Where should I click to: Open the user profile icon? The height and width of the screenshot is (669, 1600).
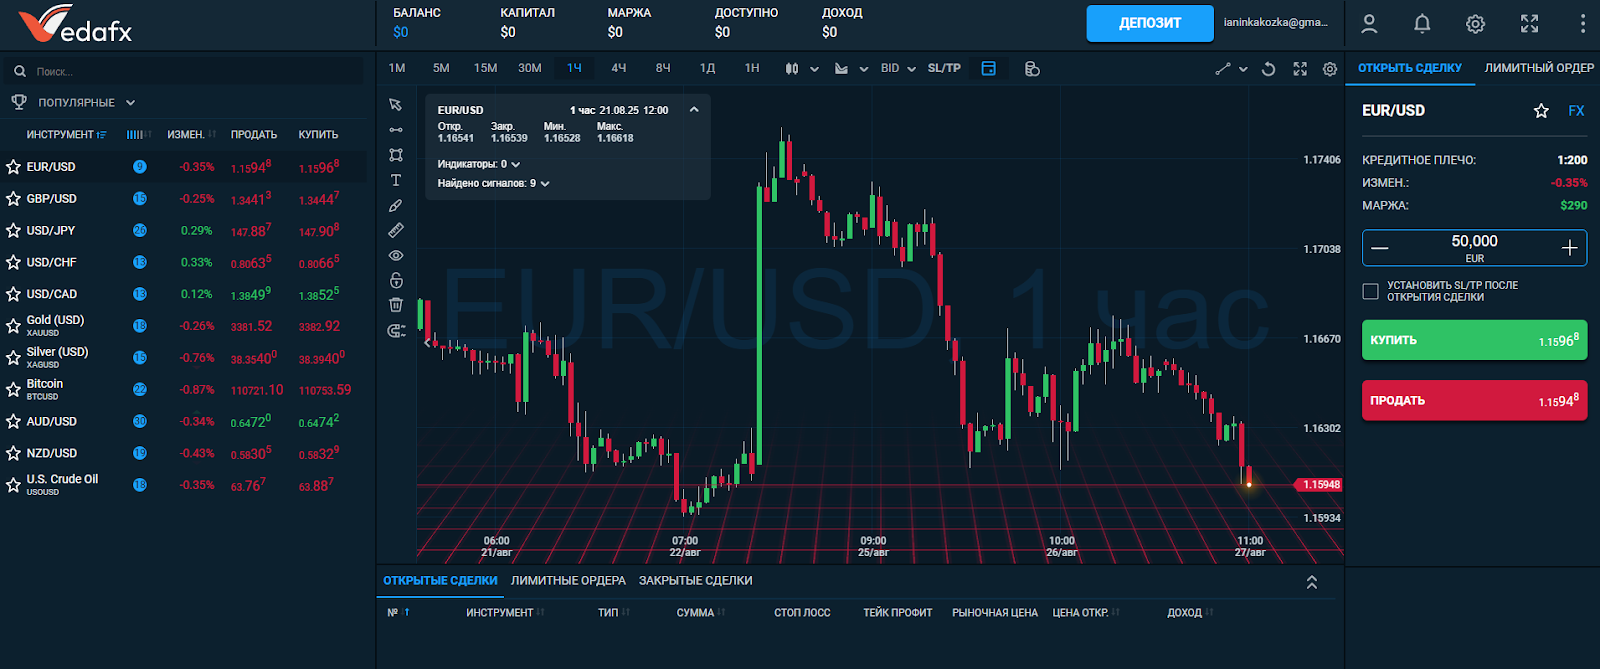pos(1369,23)
